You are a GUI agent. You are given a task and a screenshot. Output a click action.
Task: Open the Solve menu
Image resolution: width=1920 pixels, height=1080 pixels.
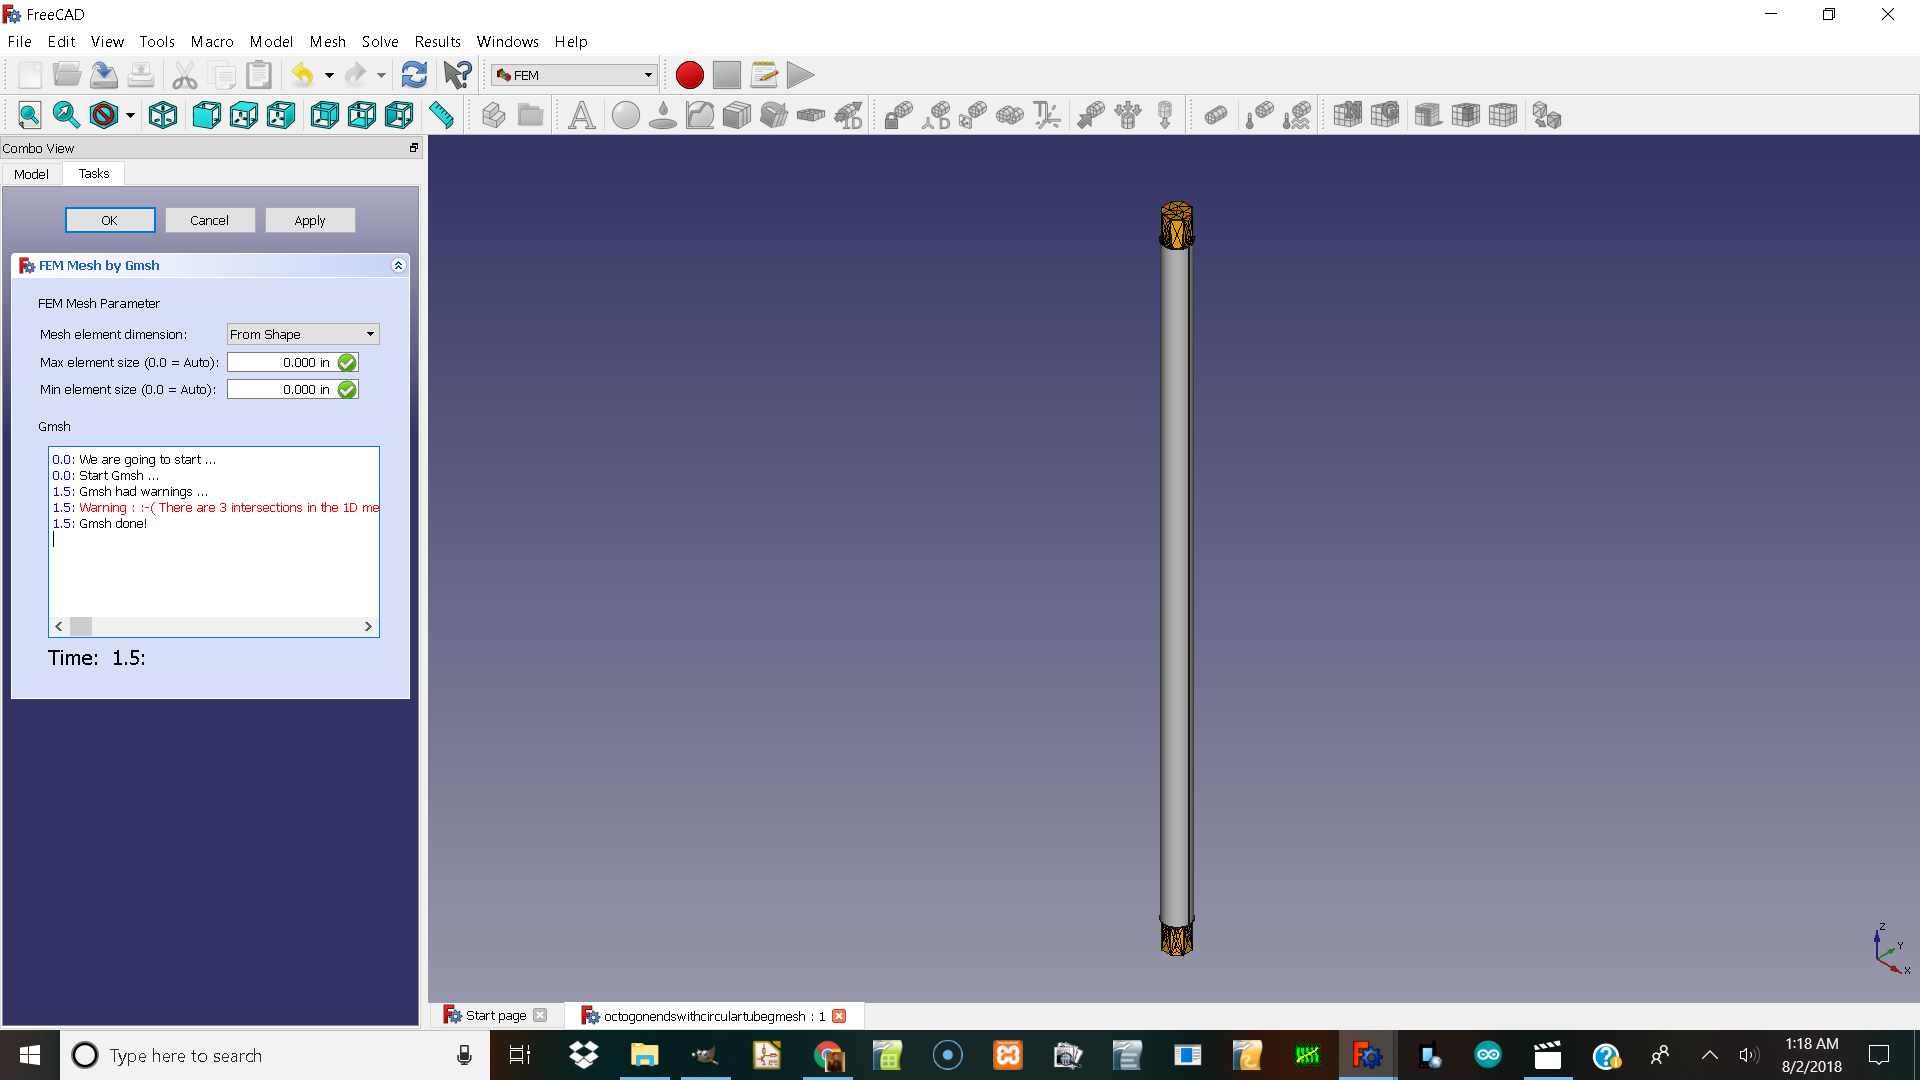click(380, 41)
